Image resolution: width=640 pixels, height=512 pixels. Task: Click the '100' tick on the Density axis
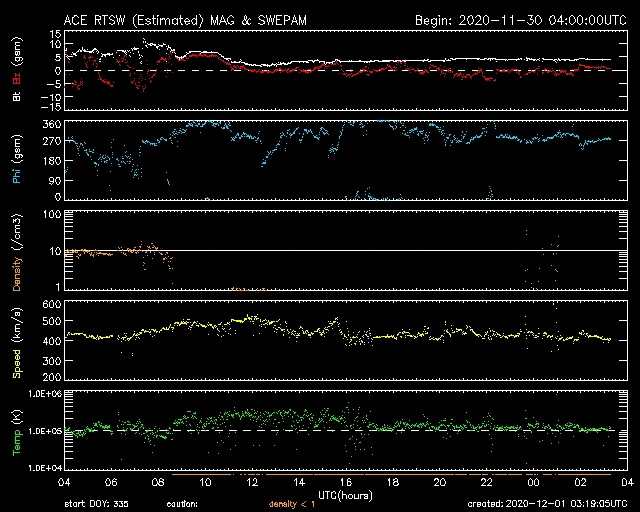(x=52, y=214)
